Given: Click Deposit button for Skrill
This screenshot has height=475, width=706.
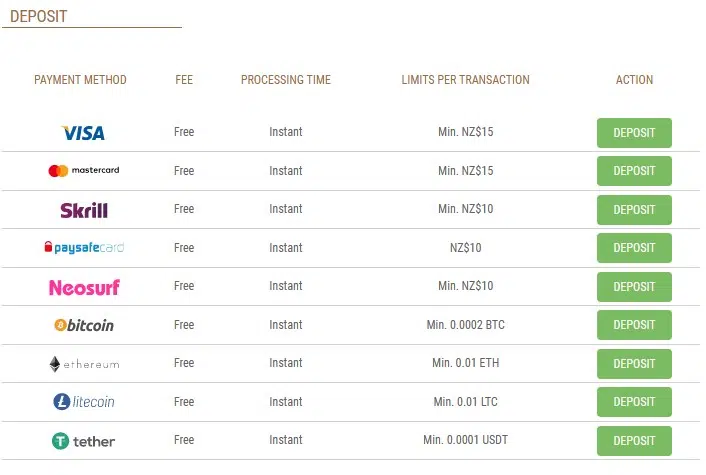Looking at the screenshot, I should click(x=634, y=210).
